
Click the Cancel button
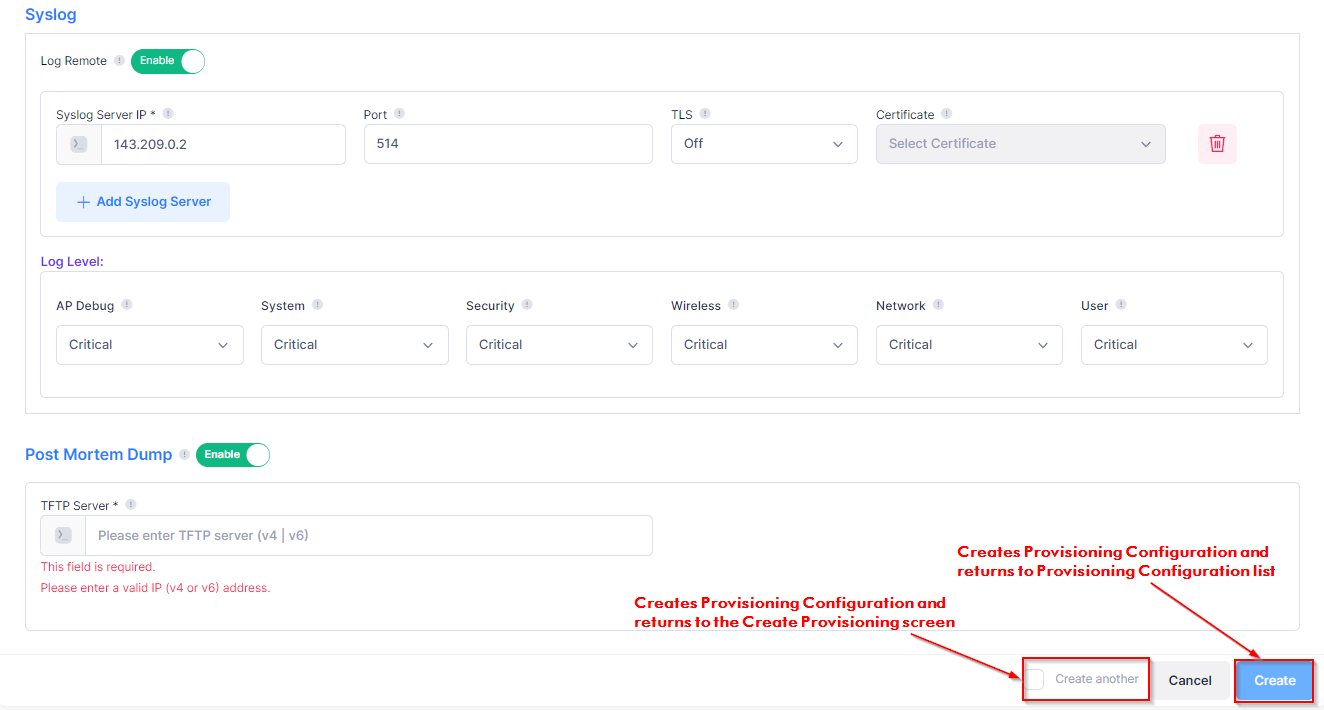[1190, 680]
